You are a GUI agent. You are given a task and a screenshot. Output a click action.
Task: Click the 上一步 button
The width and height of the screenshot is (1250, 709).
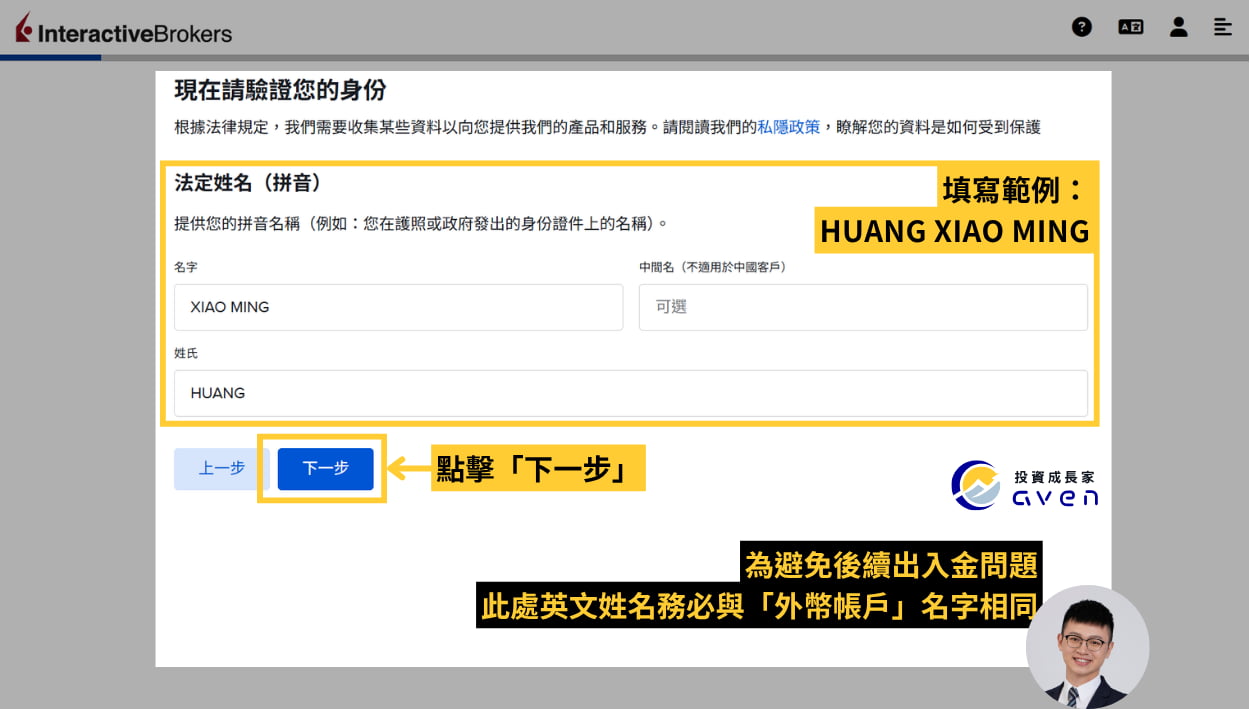click(222, 468)
